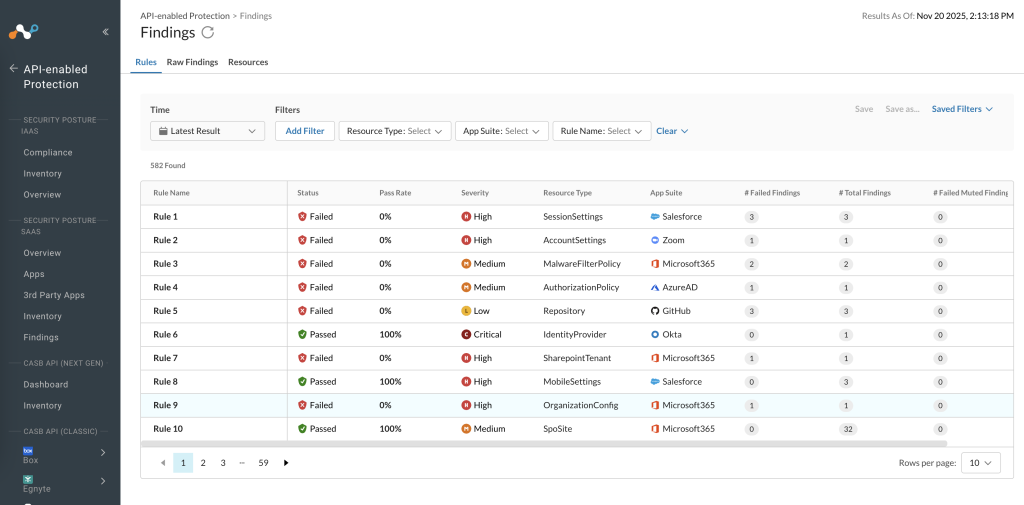
Task: Click the Okta icon in Rule 6 row
Action: (655, 334)
